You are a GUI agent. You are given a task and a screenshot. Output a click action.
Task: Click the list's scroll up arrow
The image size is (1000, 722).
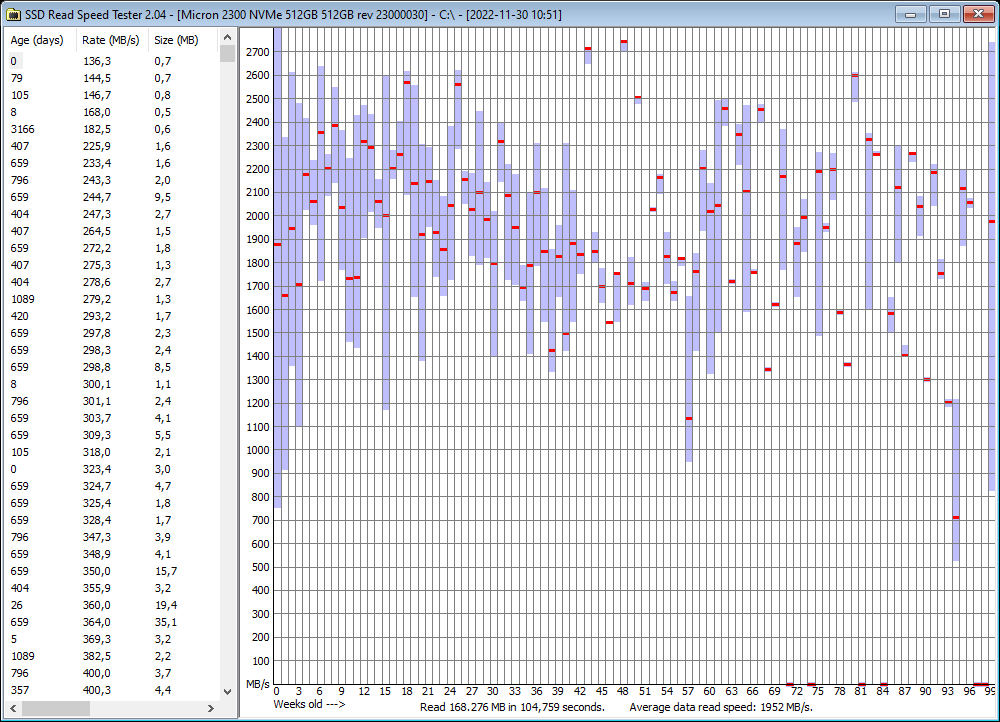coord(227,38)
